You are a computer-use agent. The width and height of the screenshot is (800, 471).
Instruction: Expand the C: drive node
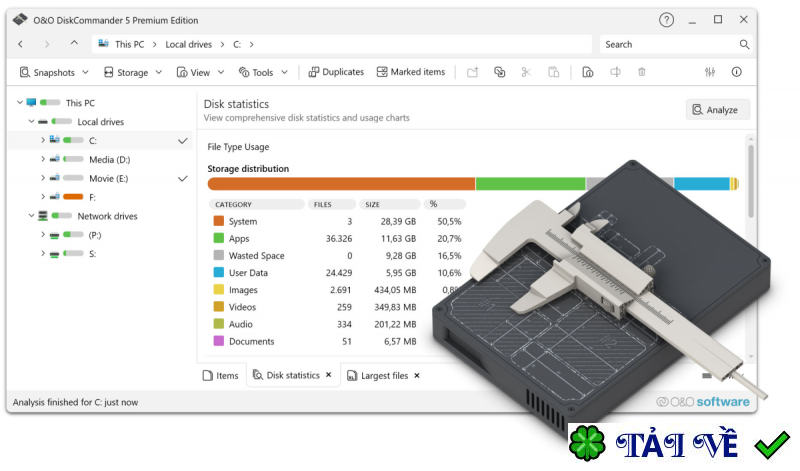[43, 140]
